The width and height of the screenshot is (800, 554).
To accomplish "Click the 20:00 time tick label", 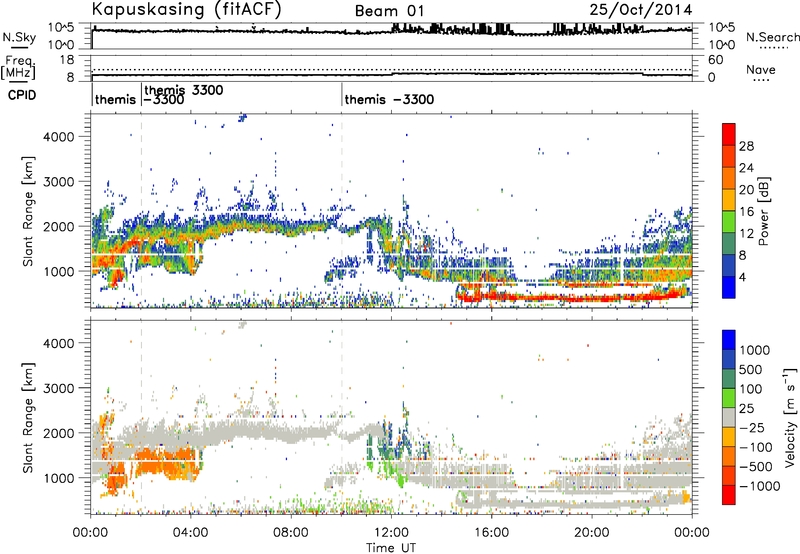I will click(x=592, y=533).
